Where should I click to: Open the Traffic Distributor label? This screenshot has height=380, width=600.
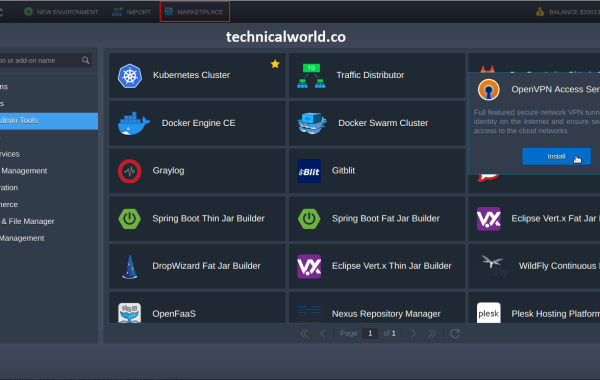(x=370, y=75)
